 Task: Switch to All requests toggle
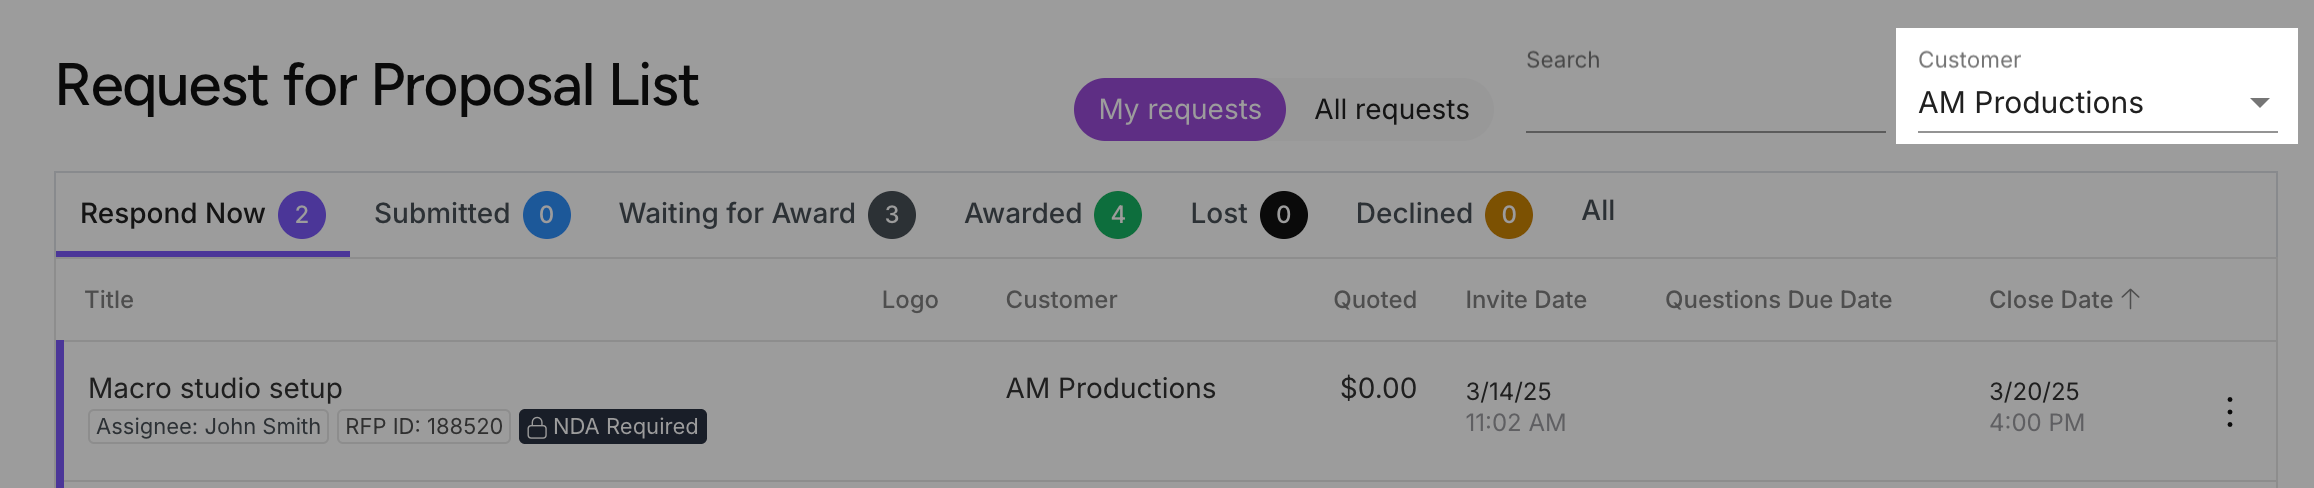pyautogui.click(x=1392, y=109)
